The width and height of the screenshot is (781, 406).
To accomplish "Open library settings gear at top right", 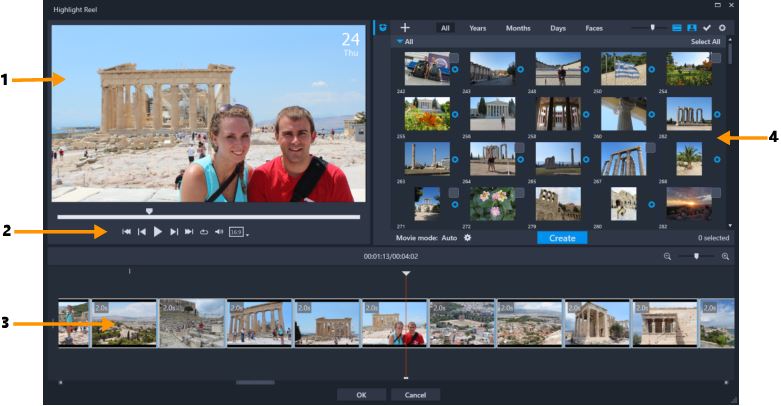I will pos(722,28).
